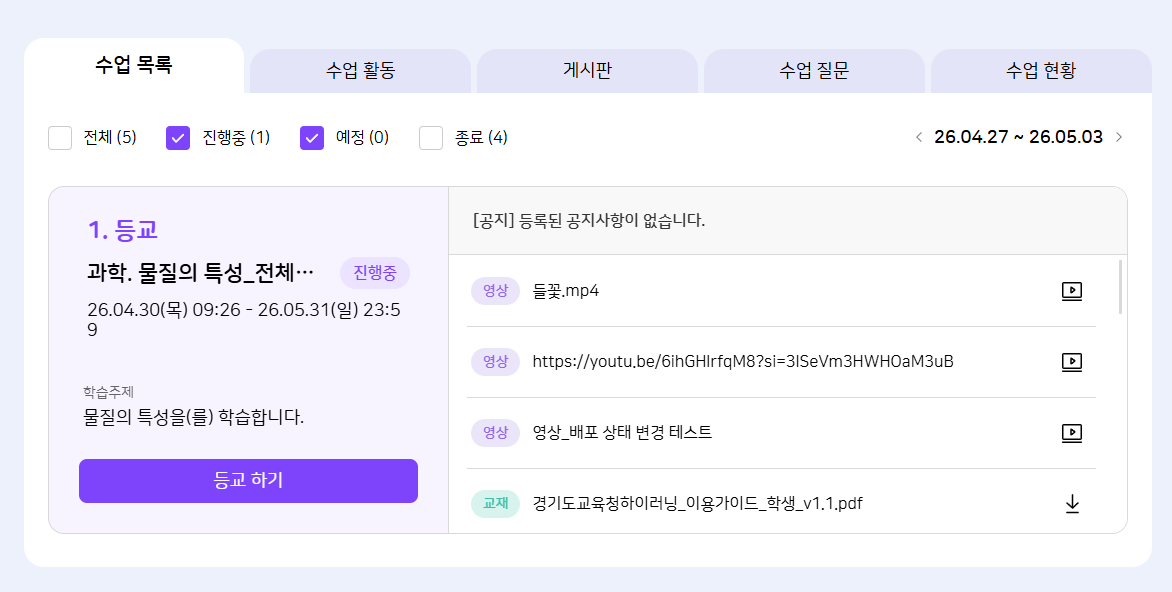Image resolution: width=1172 pixels, height=592 pixels.
Task: Uncheck the 진행중 (1) filter
Action: 178,138
